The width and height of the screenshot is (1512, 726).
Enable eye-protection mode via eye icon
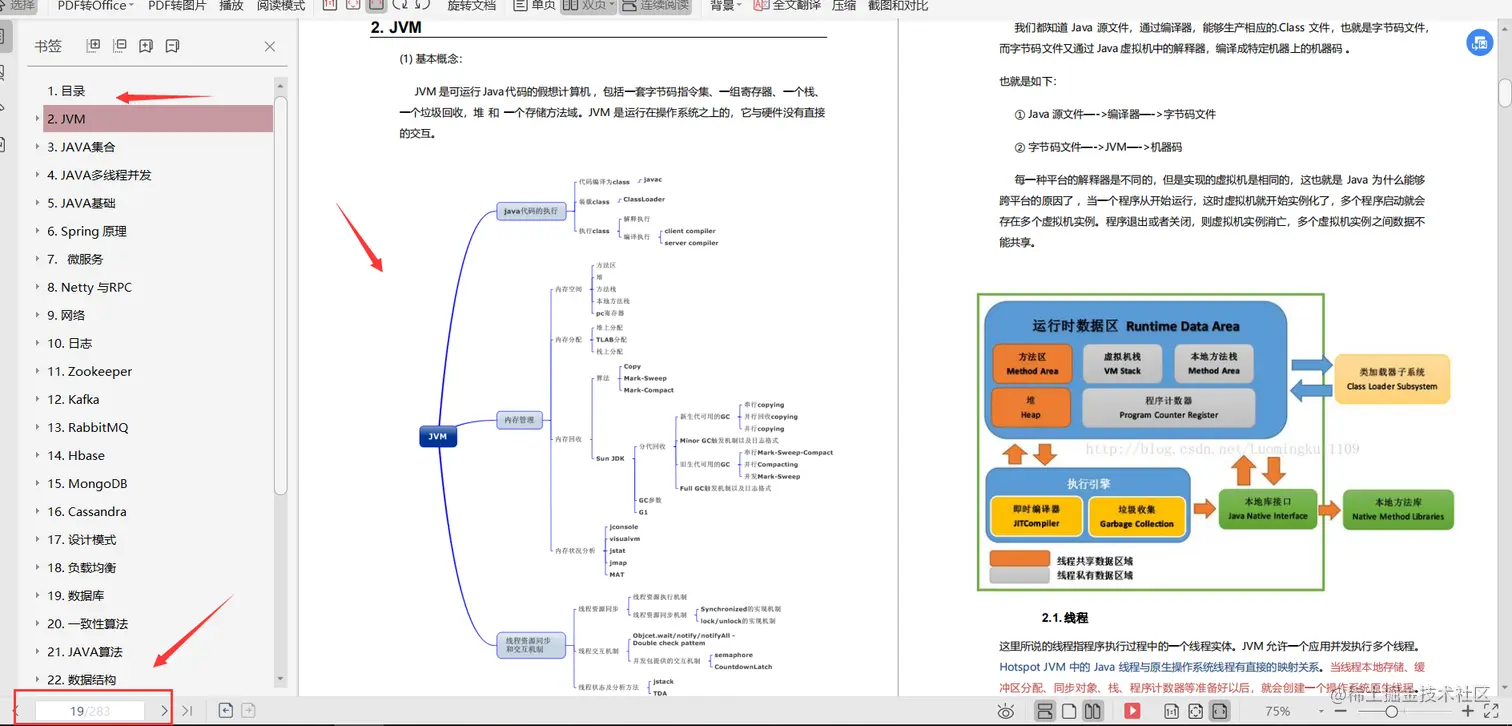pyautogui.click(x=1006, y=711)
